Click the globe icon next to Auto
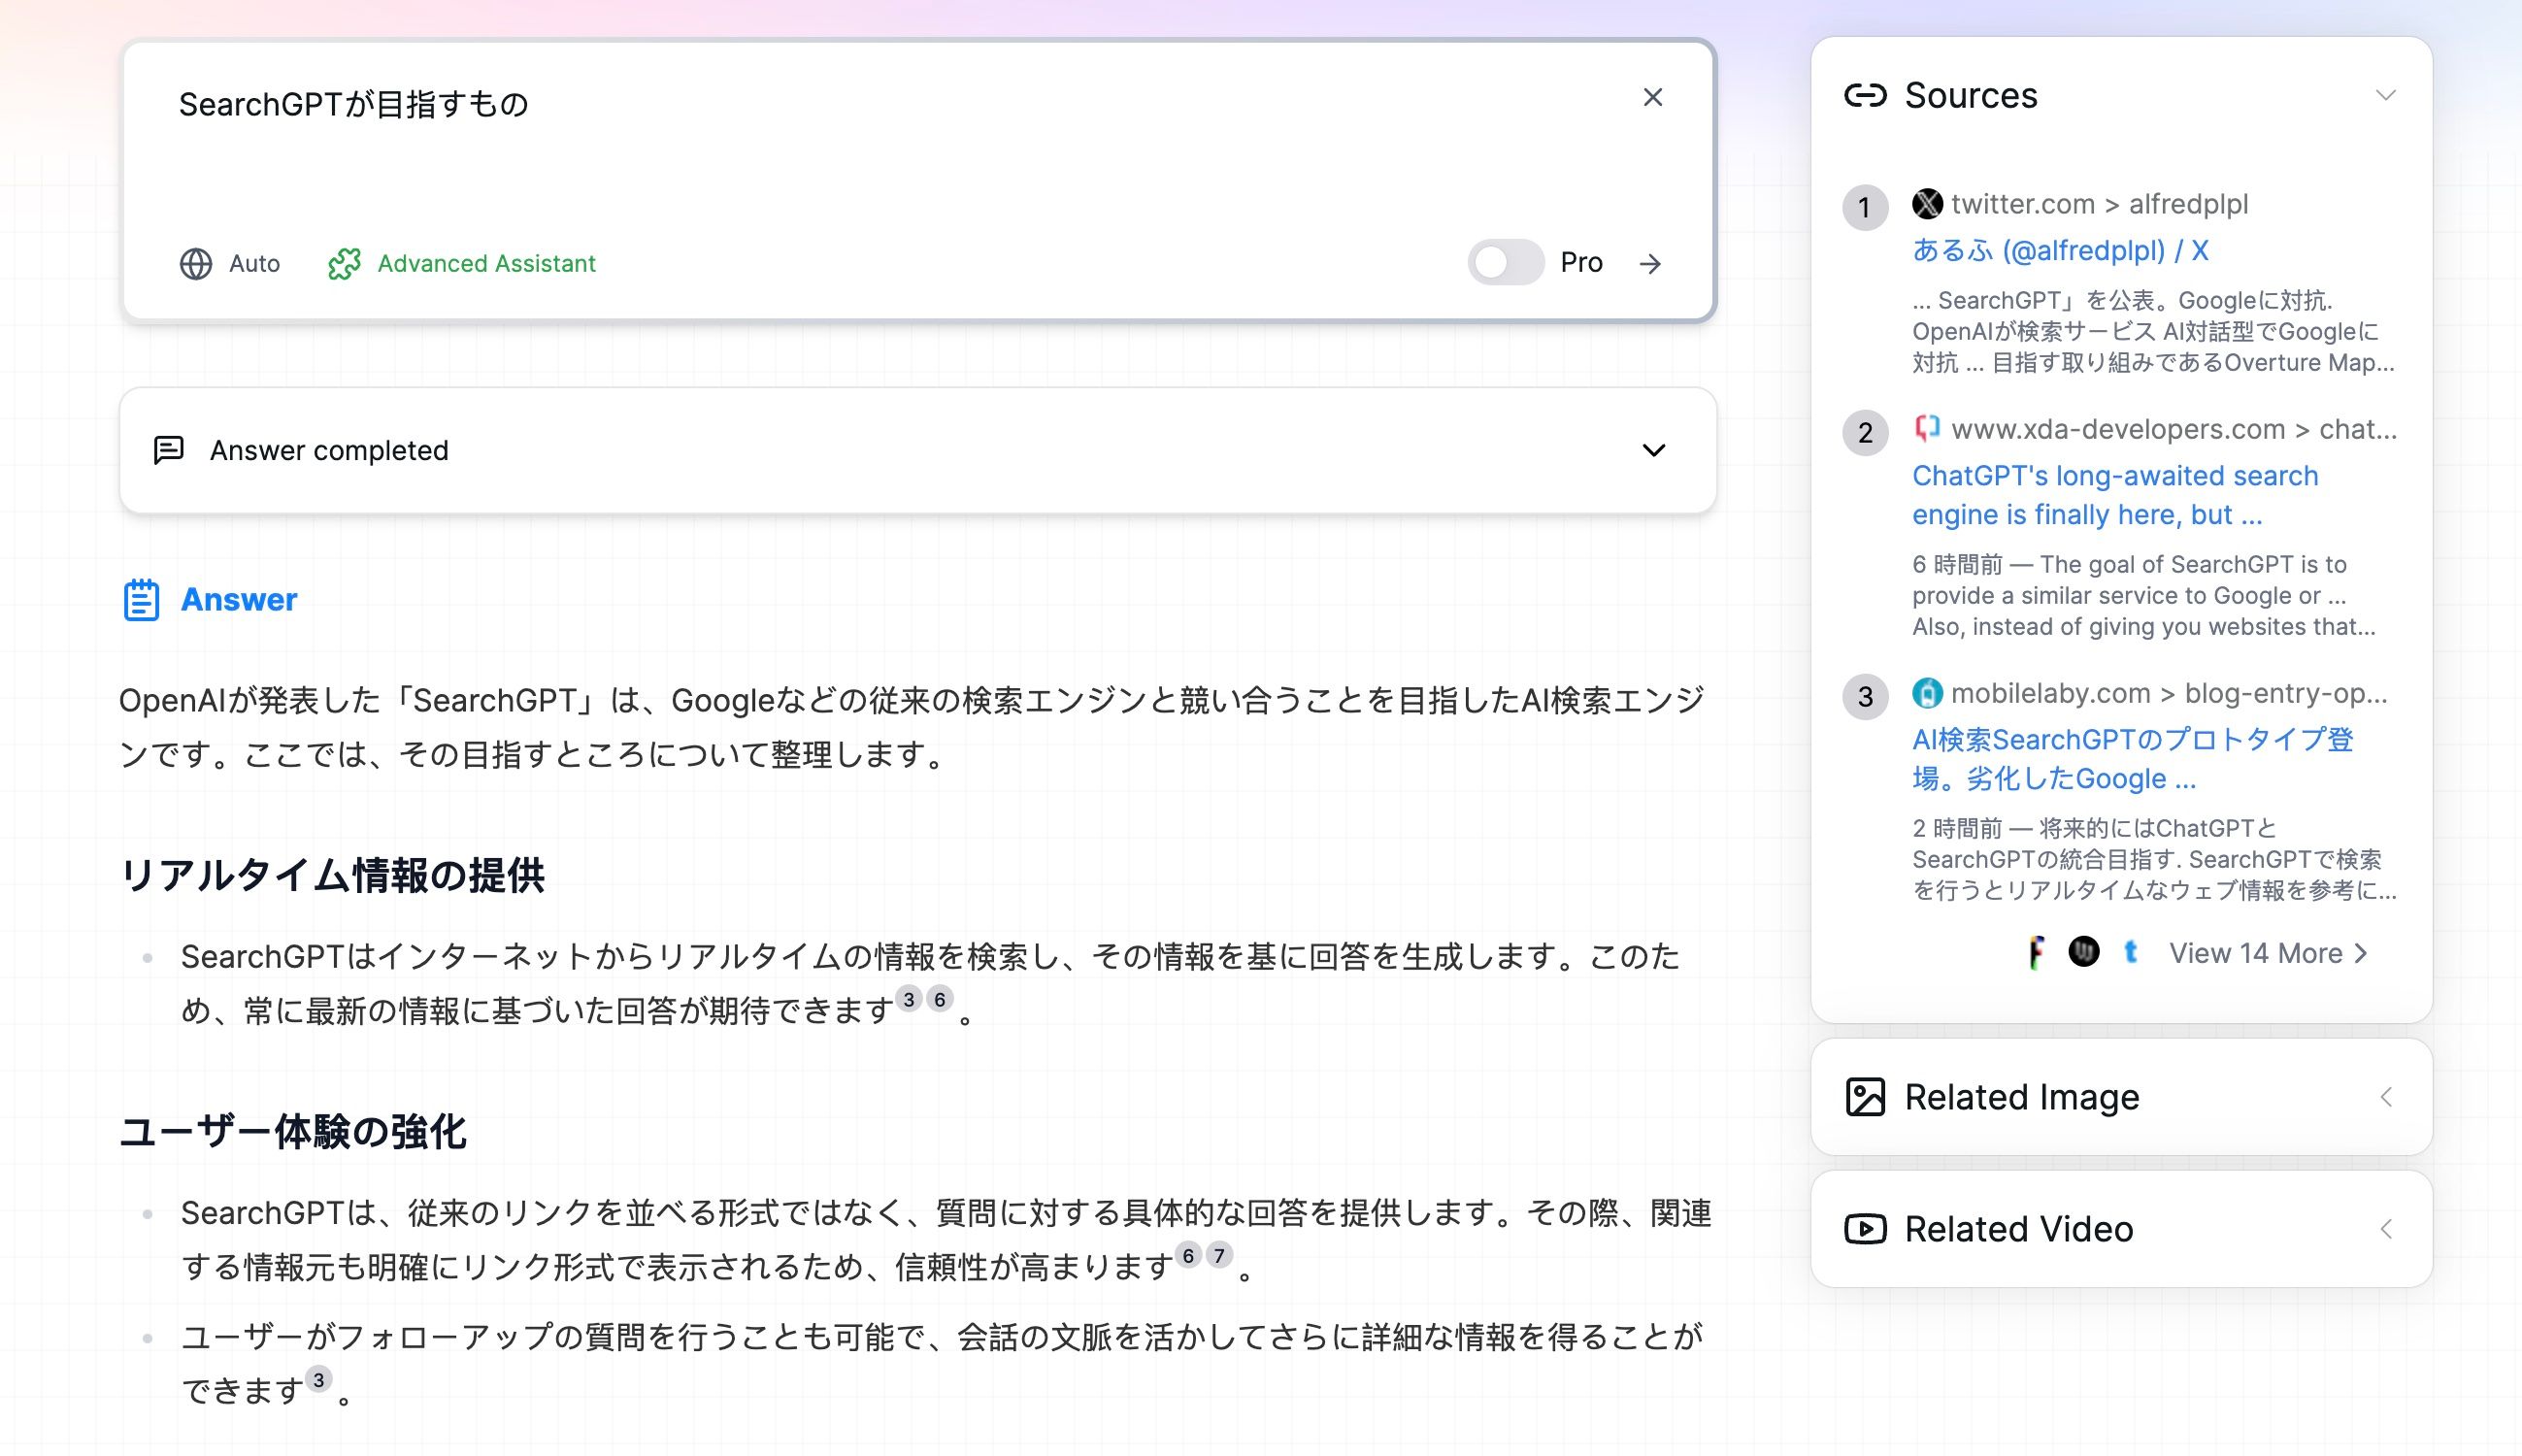 [x=196, y=264]
